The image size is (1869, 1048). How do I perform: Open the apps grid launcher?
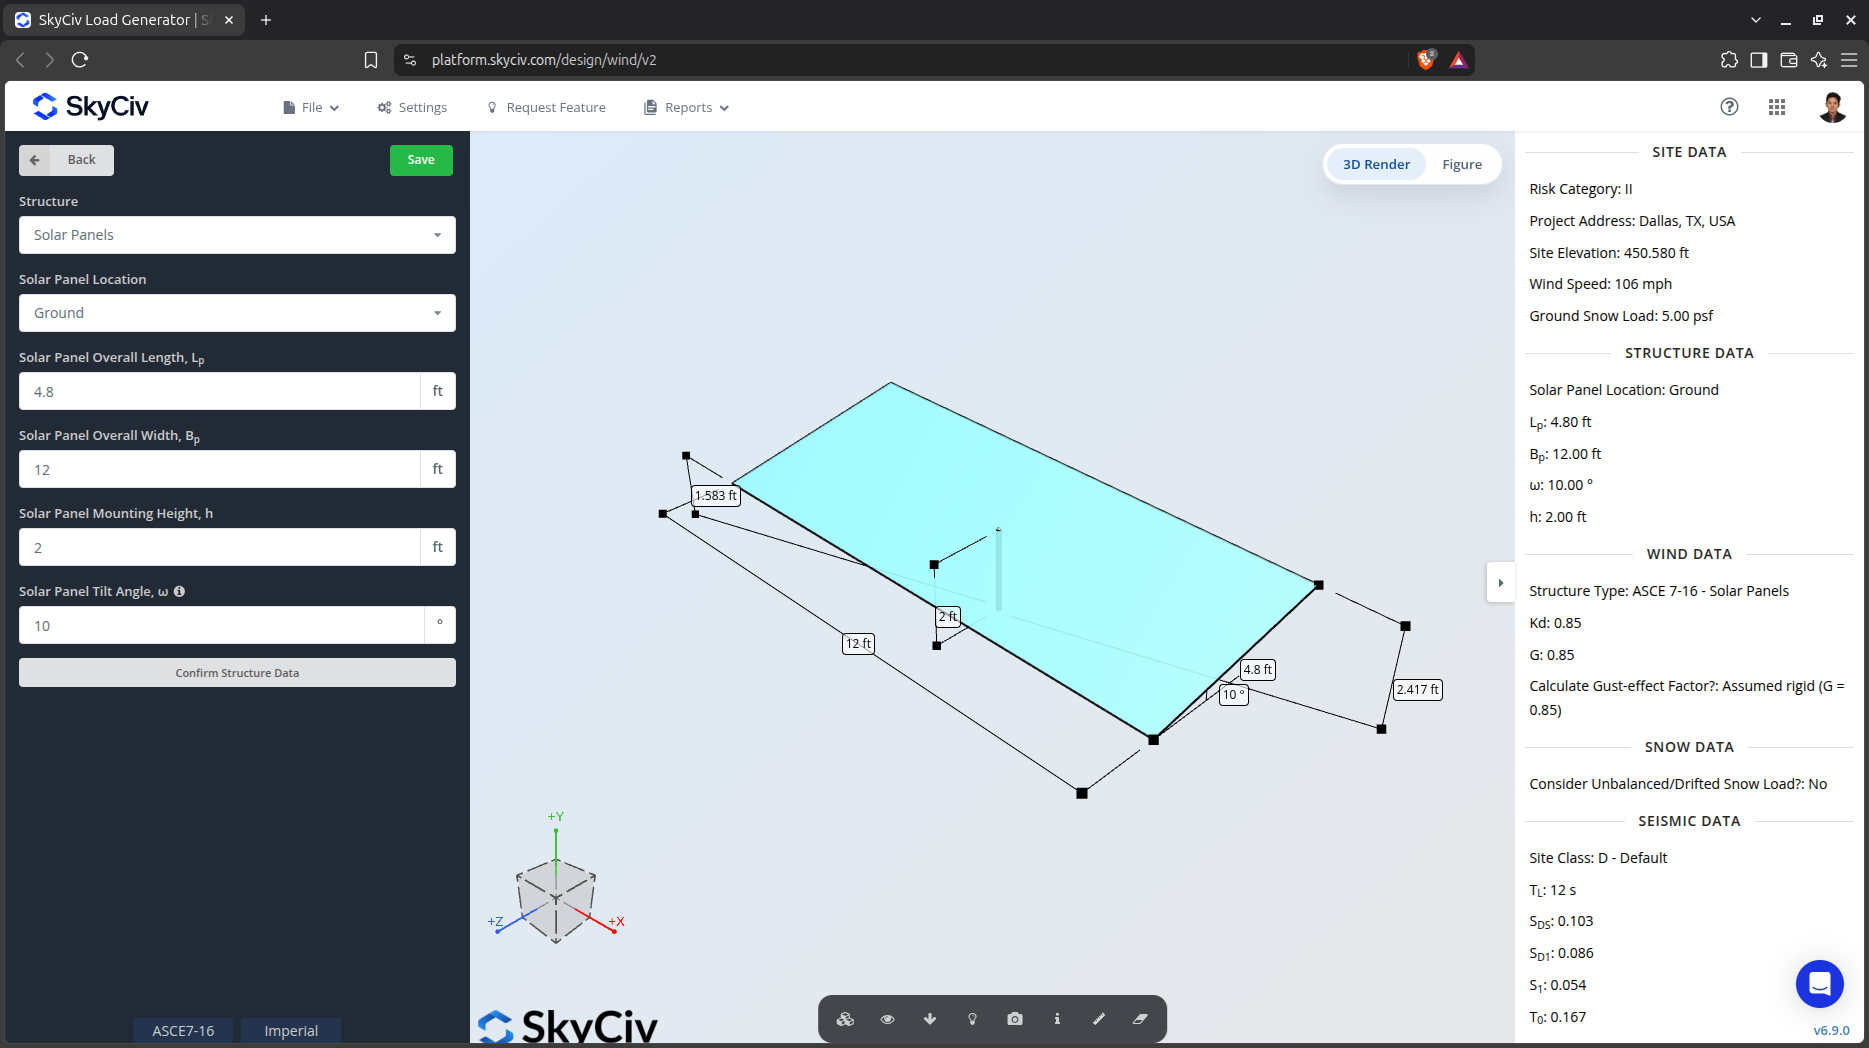click(x=1777, y=107)
